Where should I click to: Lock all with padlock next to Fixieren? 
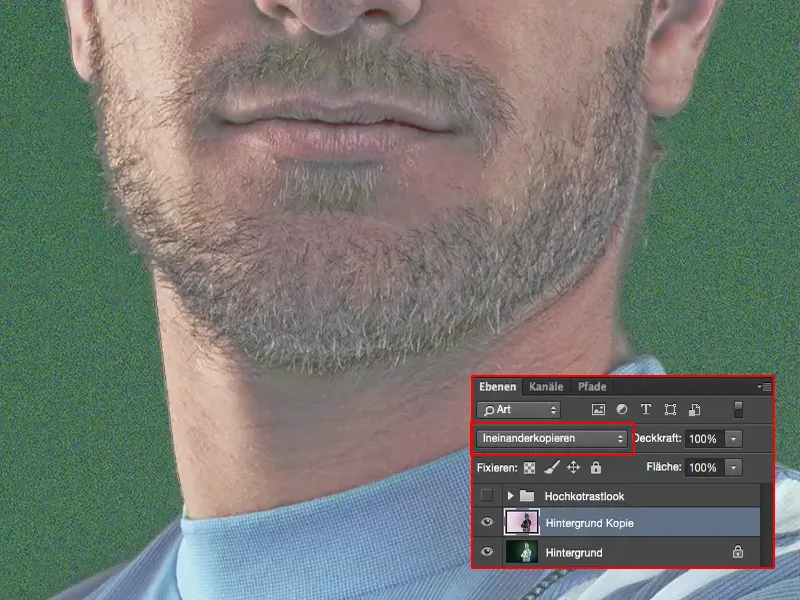pos(595,467)
